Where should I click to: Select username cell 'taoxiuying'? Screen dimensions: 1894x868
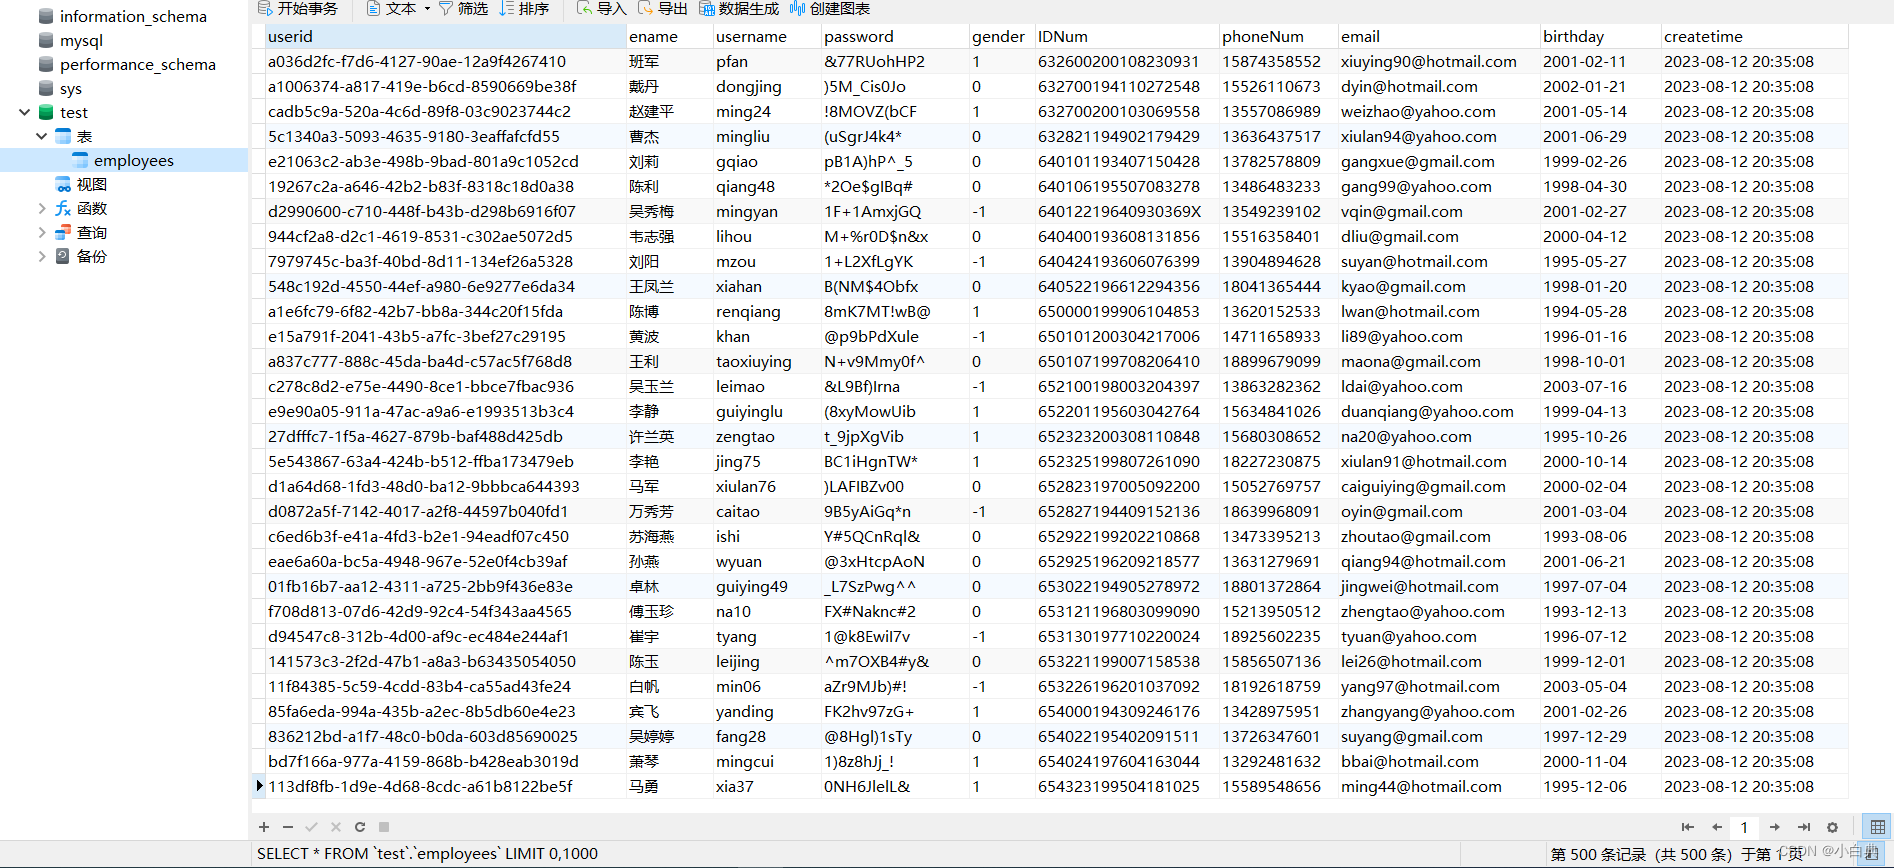[x=766, y=361]
